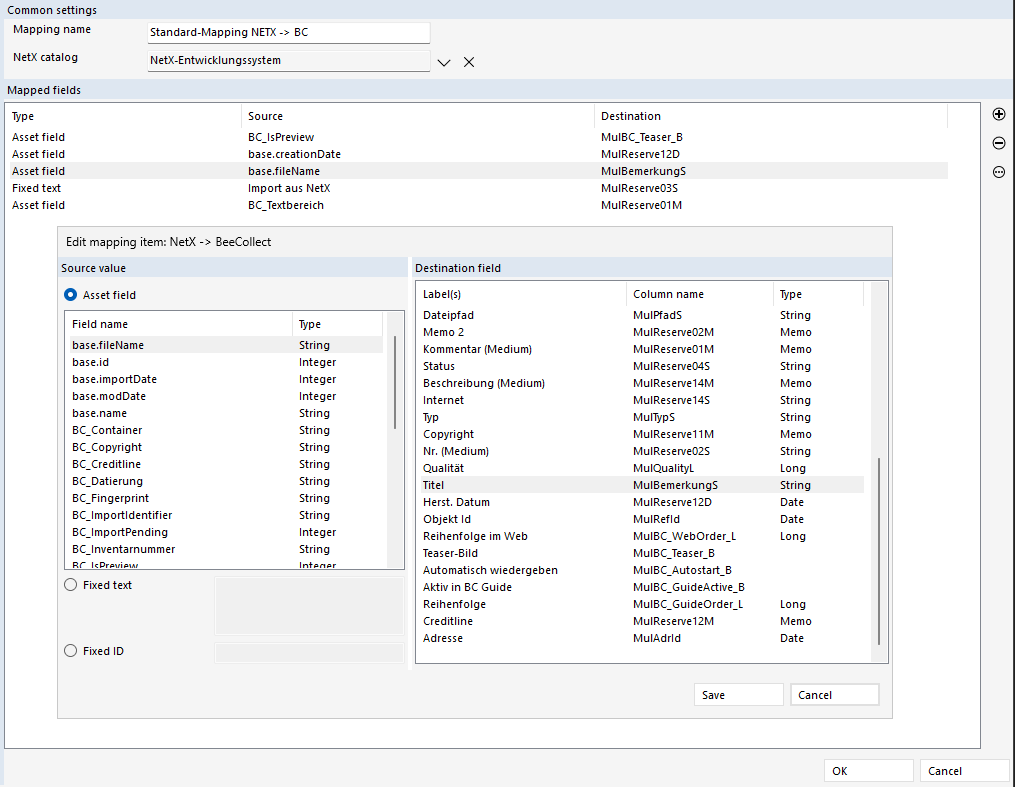The height and width of the screenshot is (787, 1015).
Task: Open the NetX catalog dropdown arrow
Action: point(445,62)
